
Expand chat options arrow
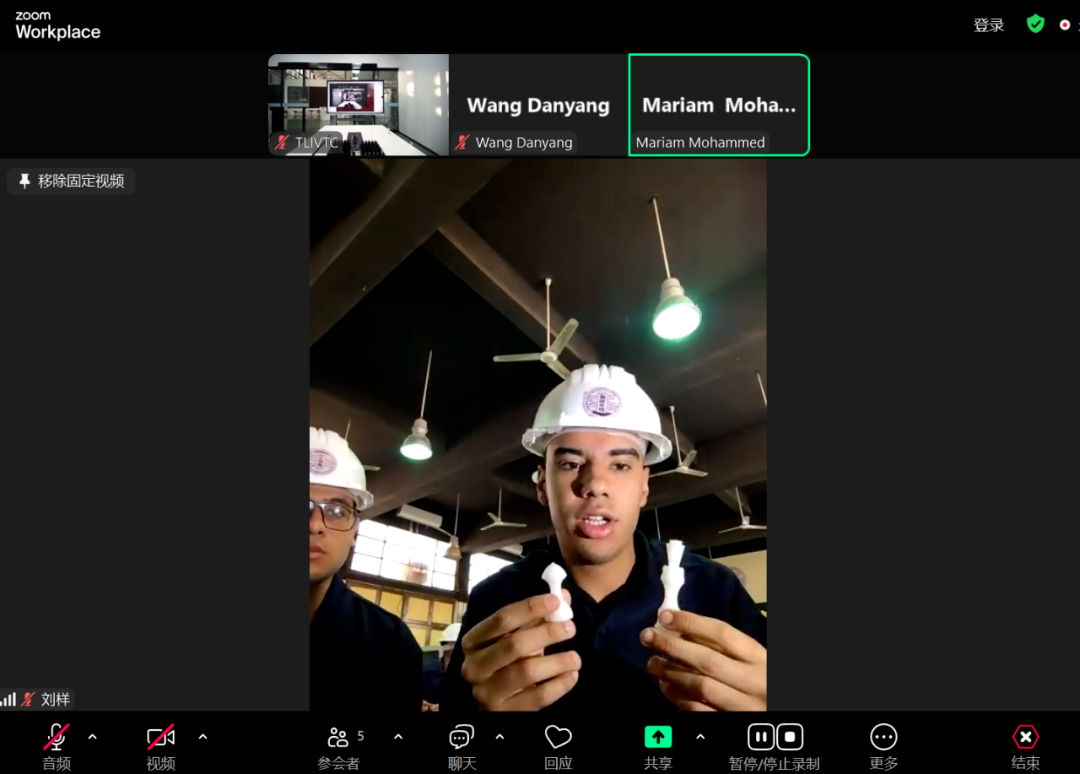pyautogui.click(x=500, y=737)
